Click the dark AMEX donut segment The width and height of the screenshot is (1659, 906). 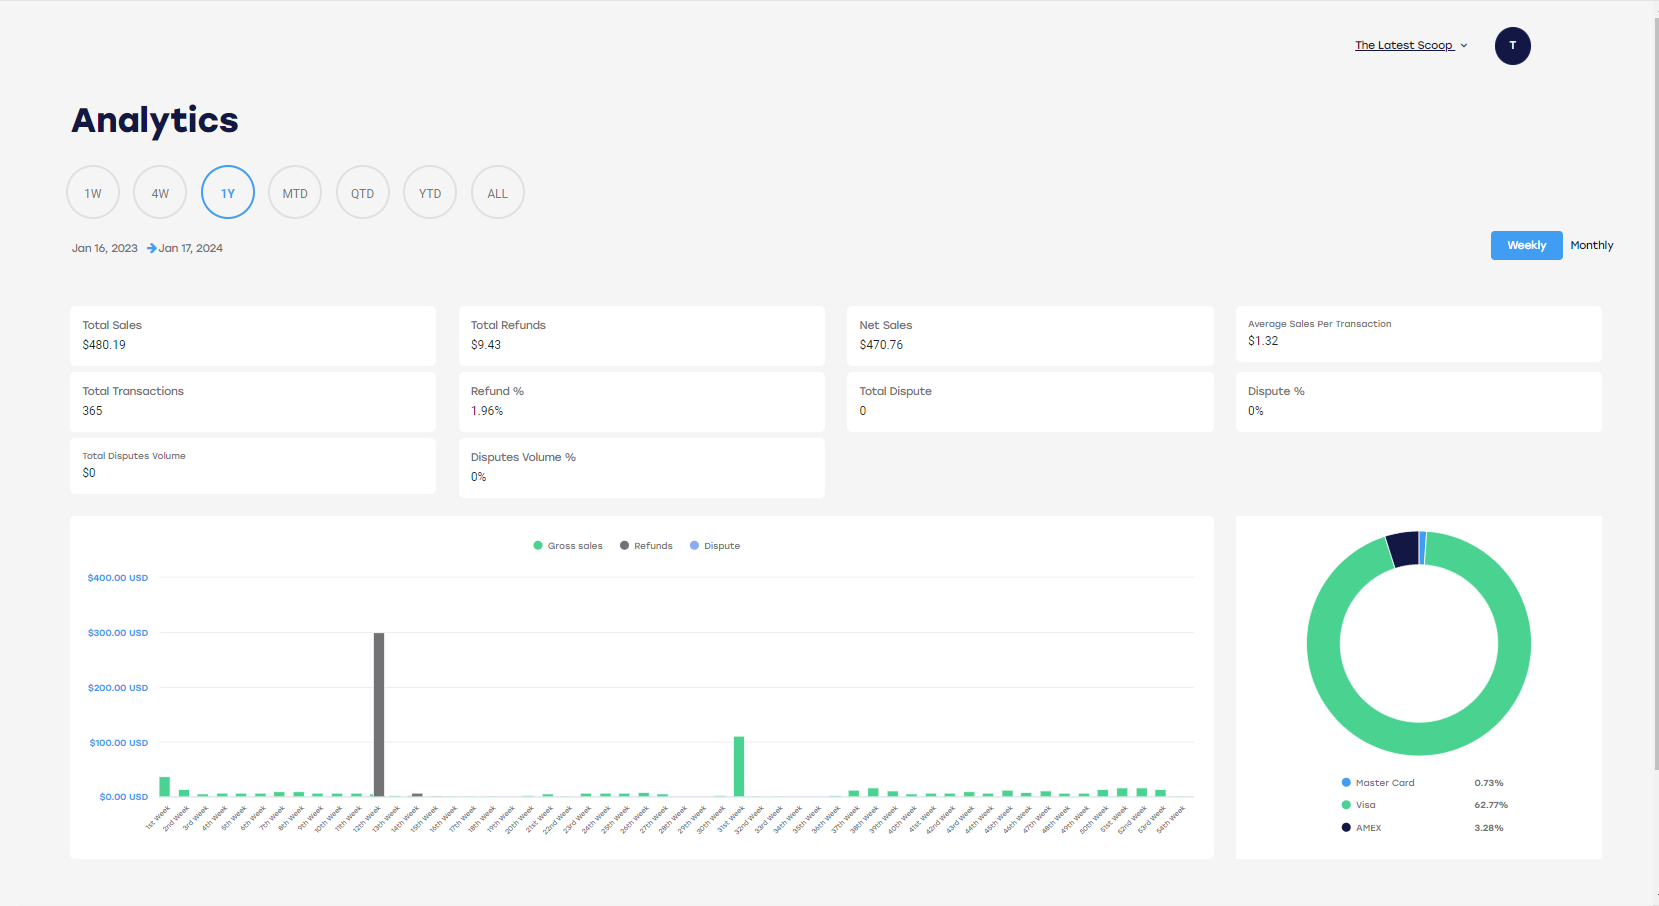click(x=1404, y=550)
